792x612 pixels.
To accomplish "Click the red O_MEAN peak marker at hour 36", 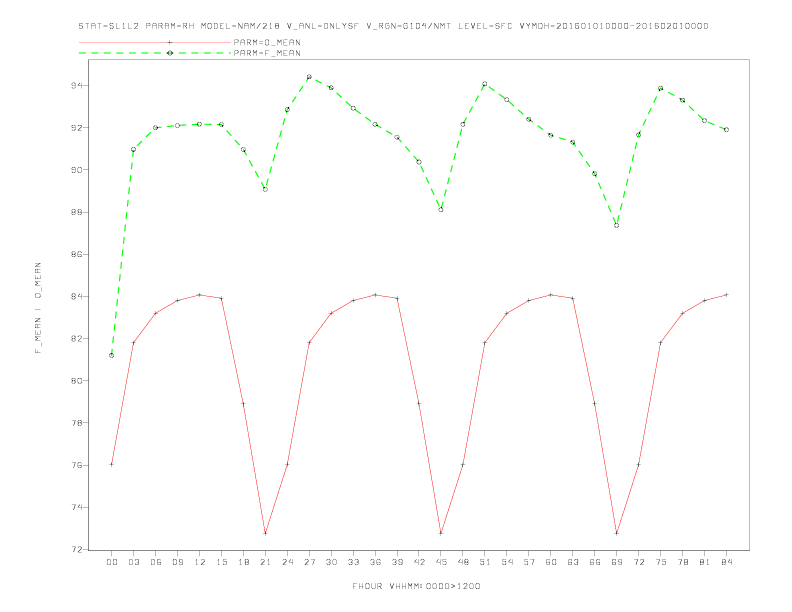I will 375,295.
